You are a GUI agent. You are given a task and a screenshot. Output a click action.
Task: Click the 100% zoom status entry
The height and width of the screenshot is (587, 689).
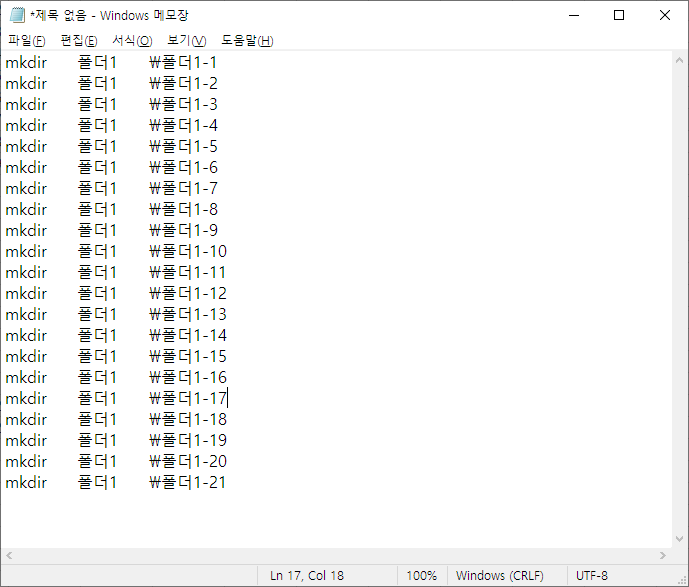click(422, 576)
